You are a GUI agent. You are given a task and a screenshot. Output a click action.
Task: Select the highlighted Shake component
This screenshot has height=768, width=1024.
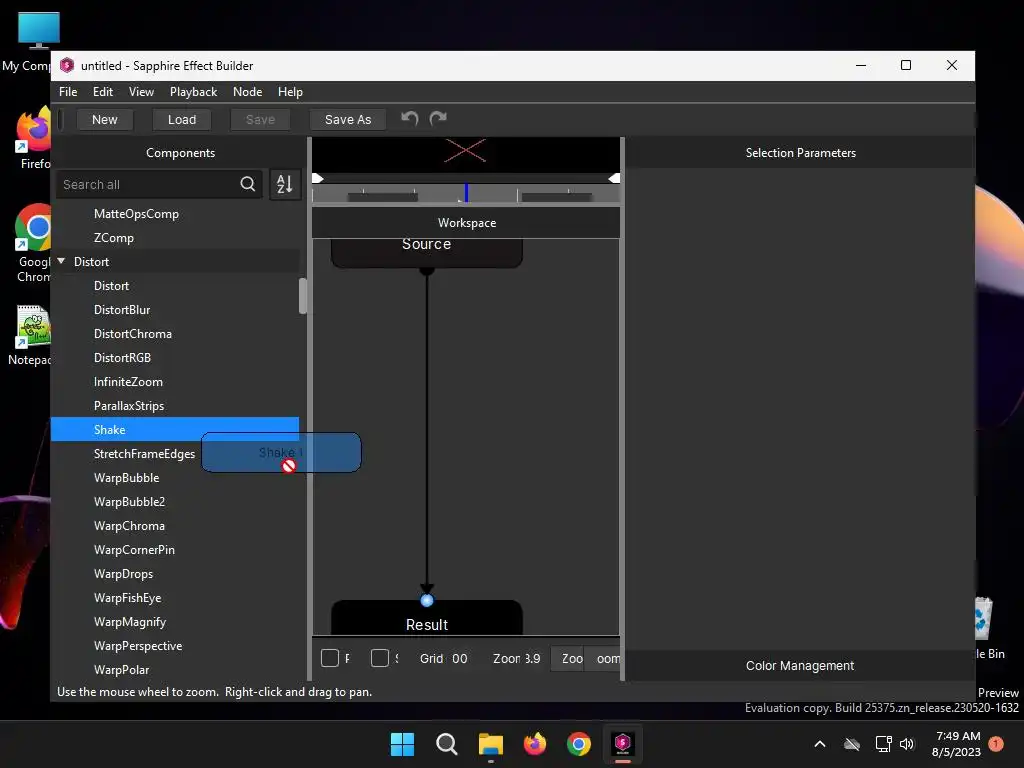(x=175, y=429)
